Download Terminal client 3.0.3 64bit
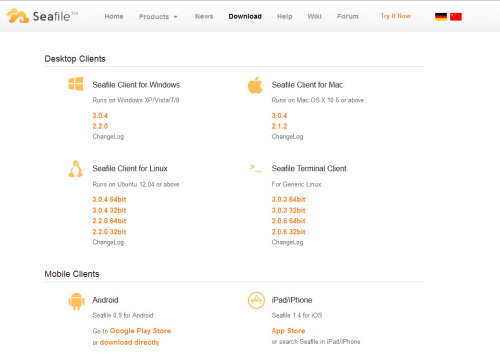The height and width of the screenshot is (362, 500). coord(289,199)
